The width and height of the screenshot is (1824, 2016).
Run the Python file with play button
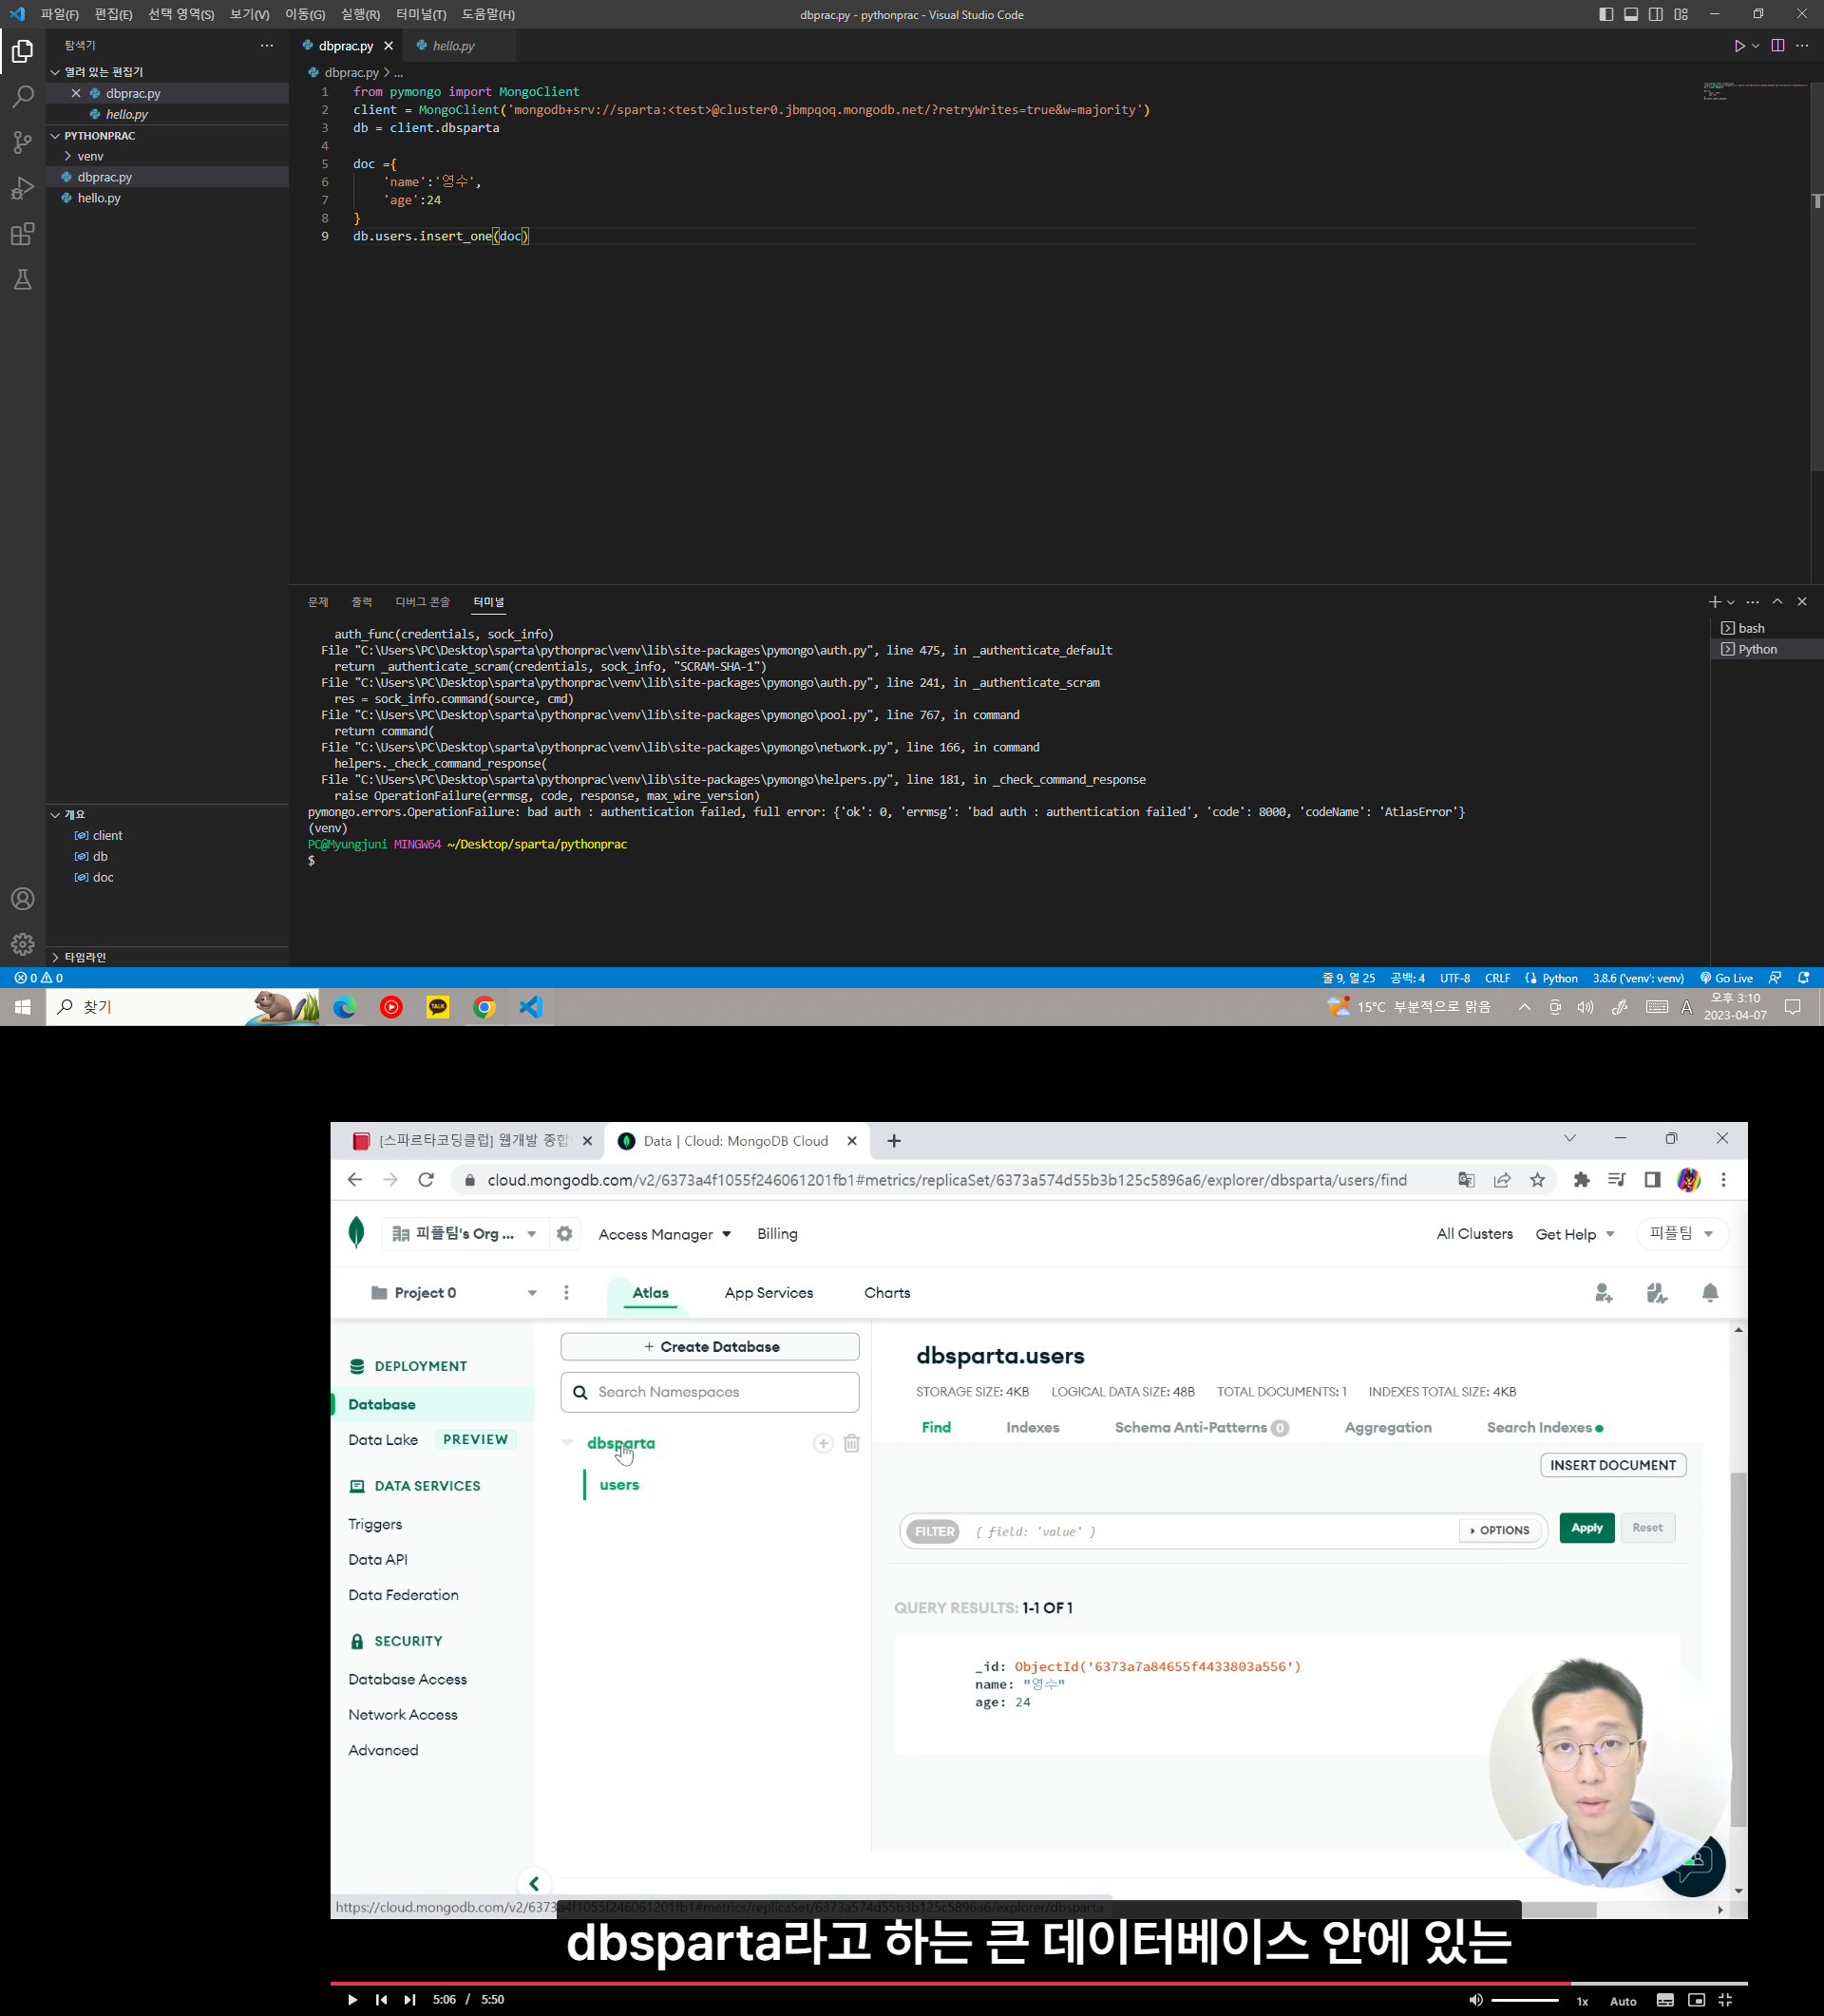click(x=1739, y=46)
